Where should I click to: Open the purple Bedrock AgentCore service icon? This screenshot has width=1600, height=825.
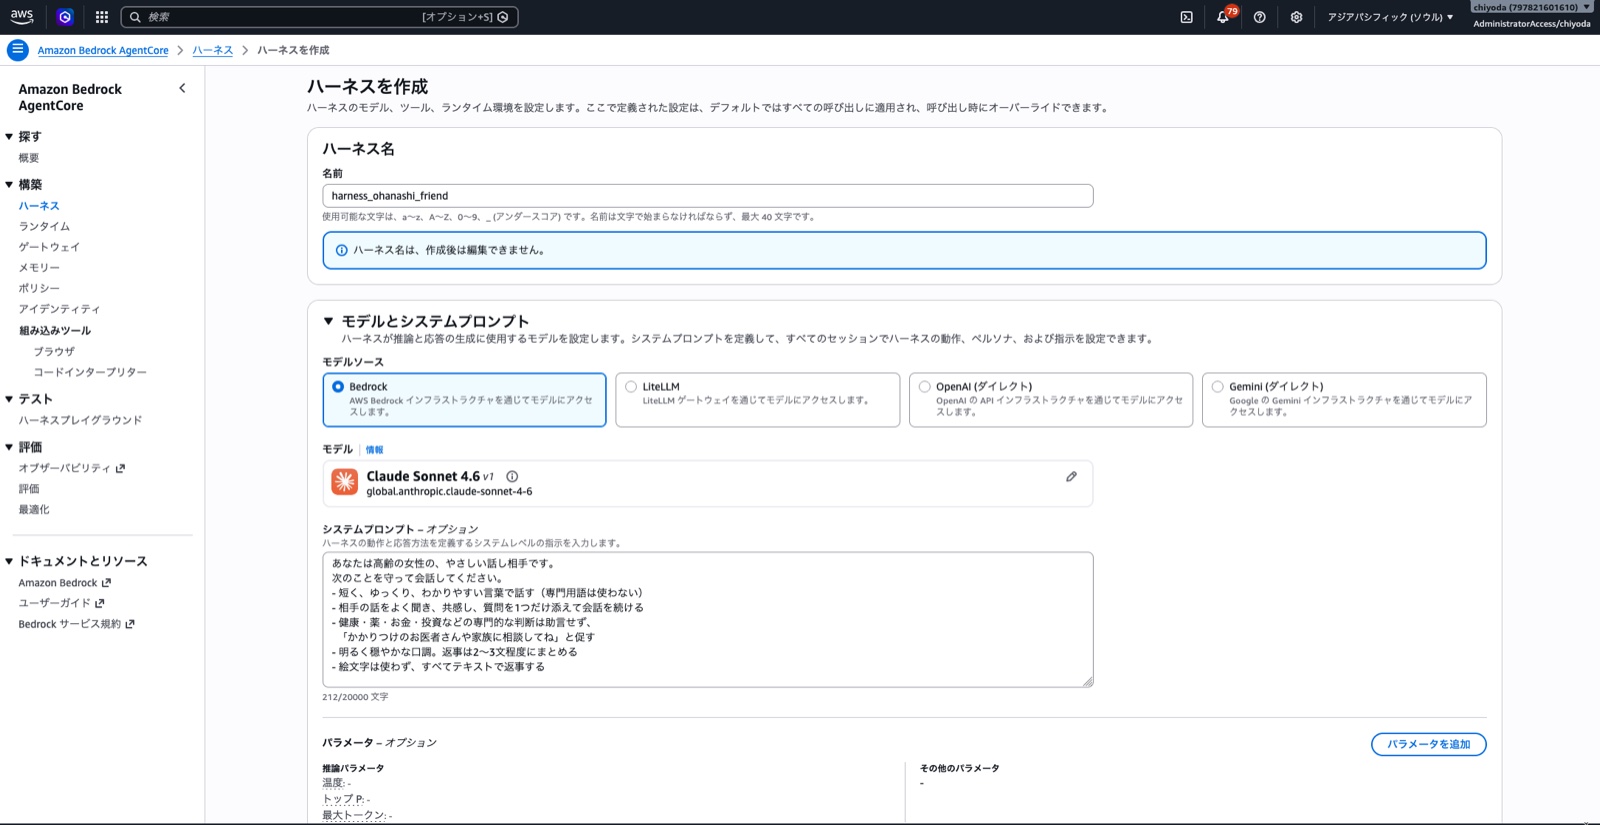coord(65,17)
